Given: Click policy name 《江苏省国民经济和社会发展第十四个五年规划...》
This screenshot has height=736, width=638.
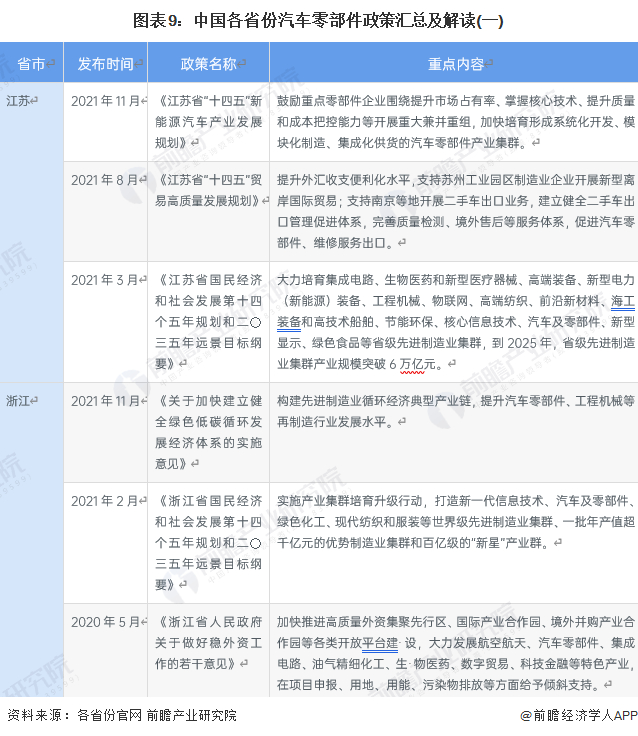Looking at the screenshot, I should click(208, 322).
